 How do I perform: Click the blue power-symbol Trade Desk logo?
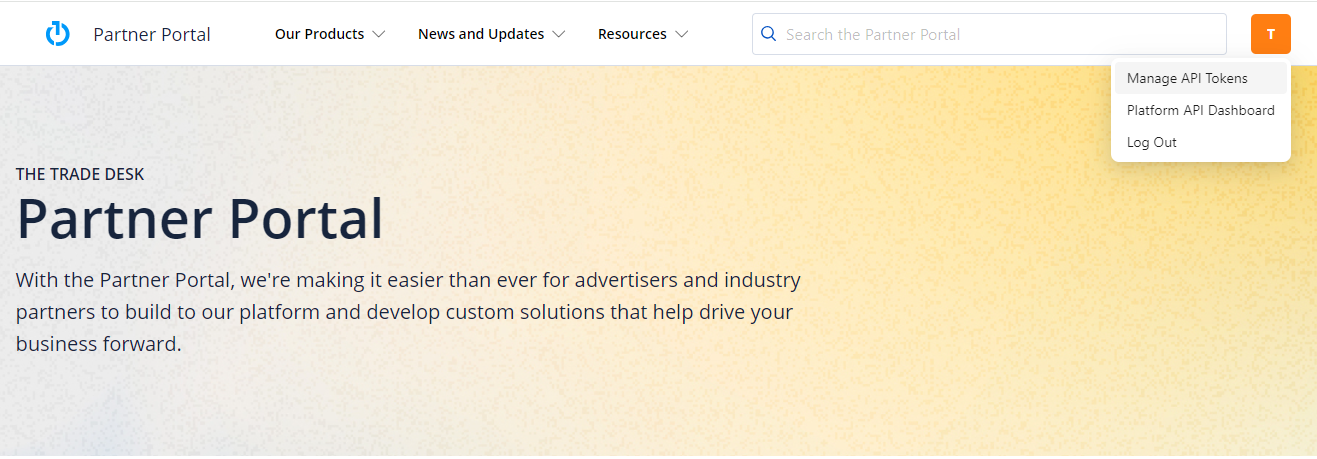pos(58,34)
